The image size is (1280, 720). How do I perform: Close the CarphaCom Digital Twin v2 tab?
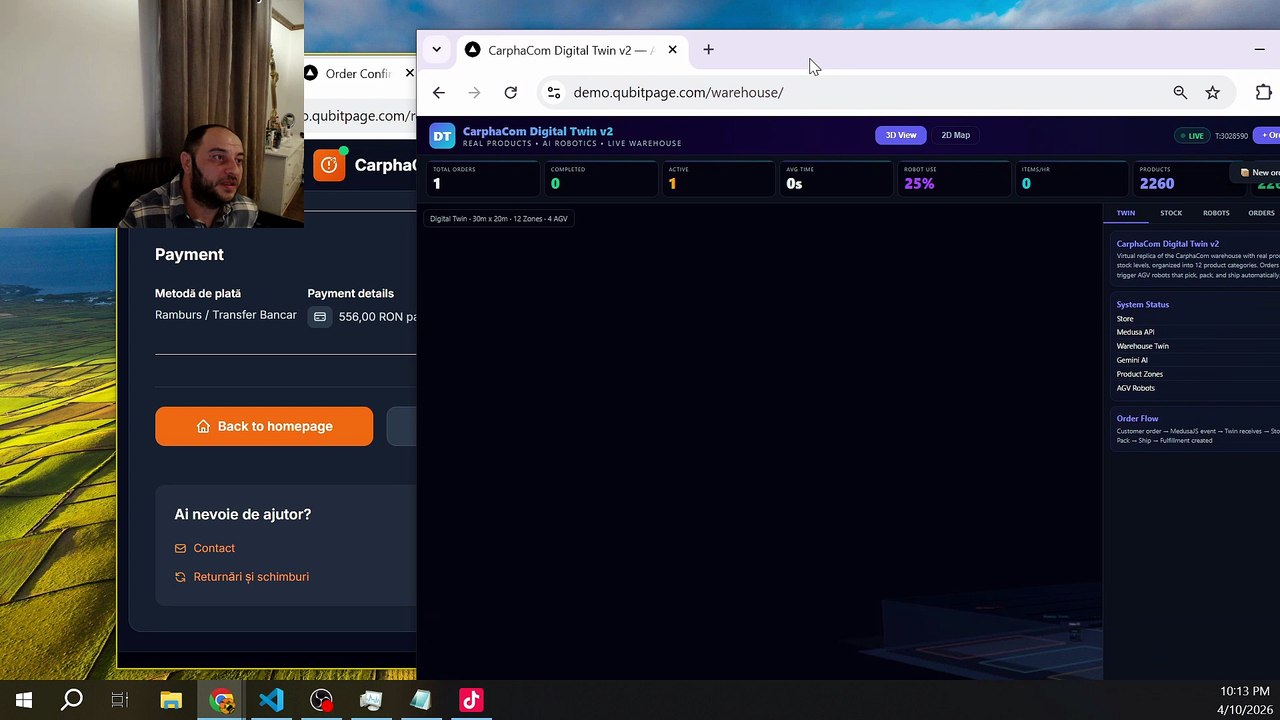672,50
